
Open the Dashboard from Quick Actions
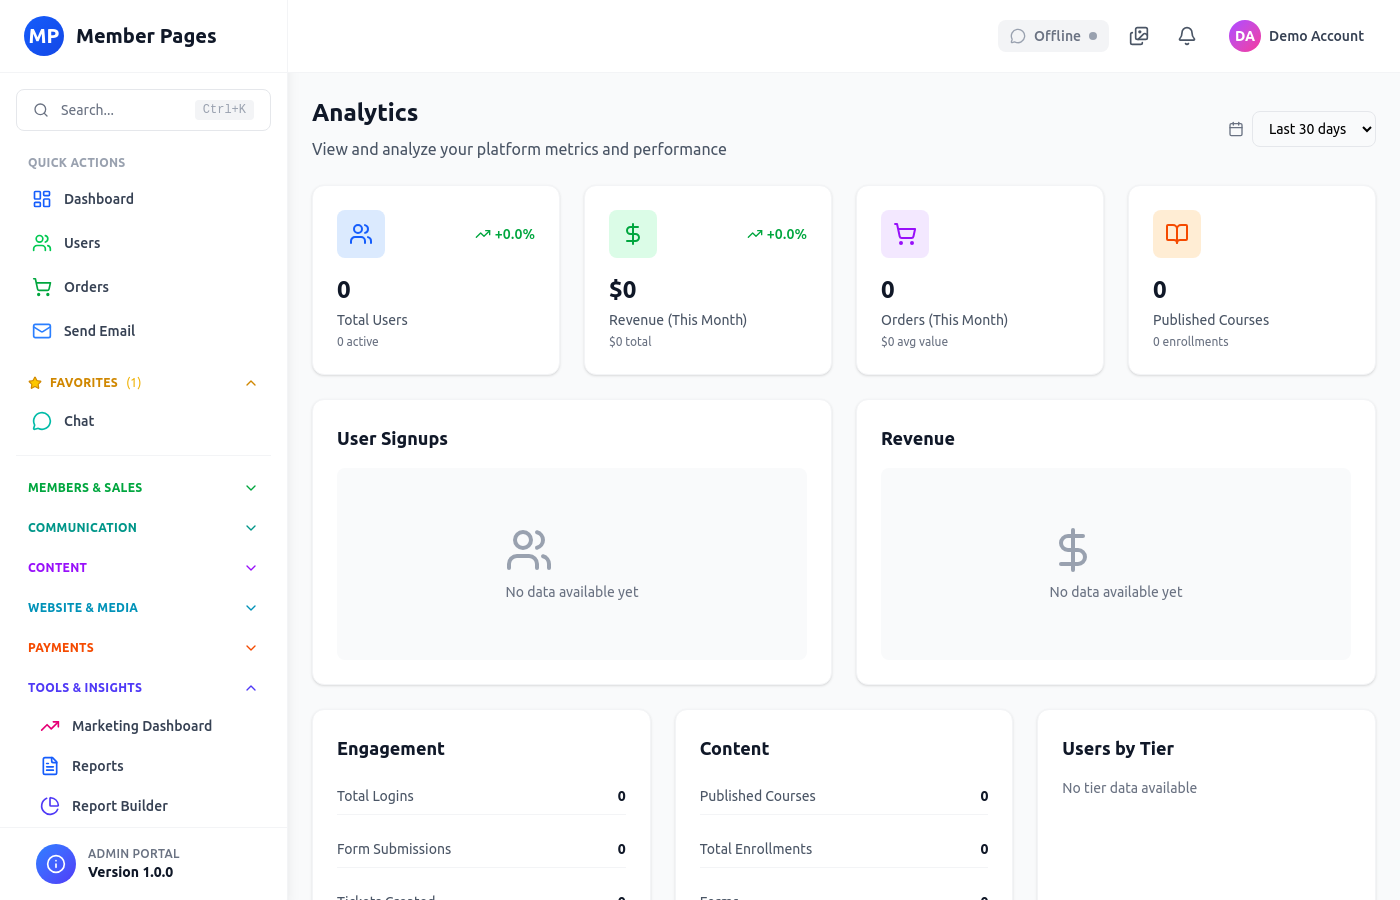[97, 198]
